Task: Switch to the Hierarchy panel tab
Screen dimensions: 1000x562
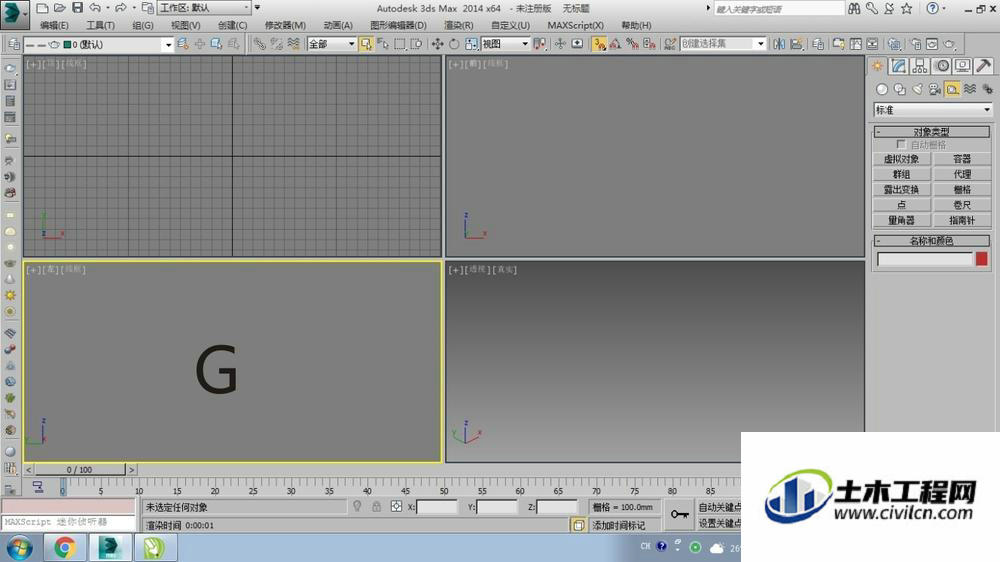Action: click(920, 66)
